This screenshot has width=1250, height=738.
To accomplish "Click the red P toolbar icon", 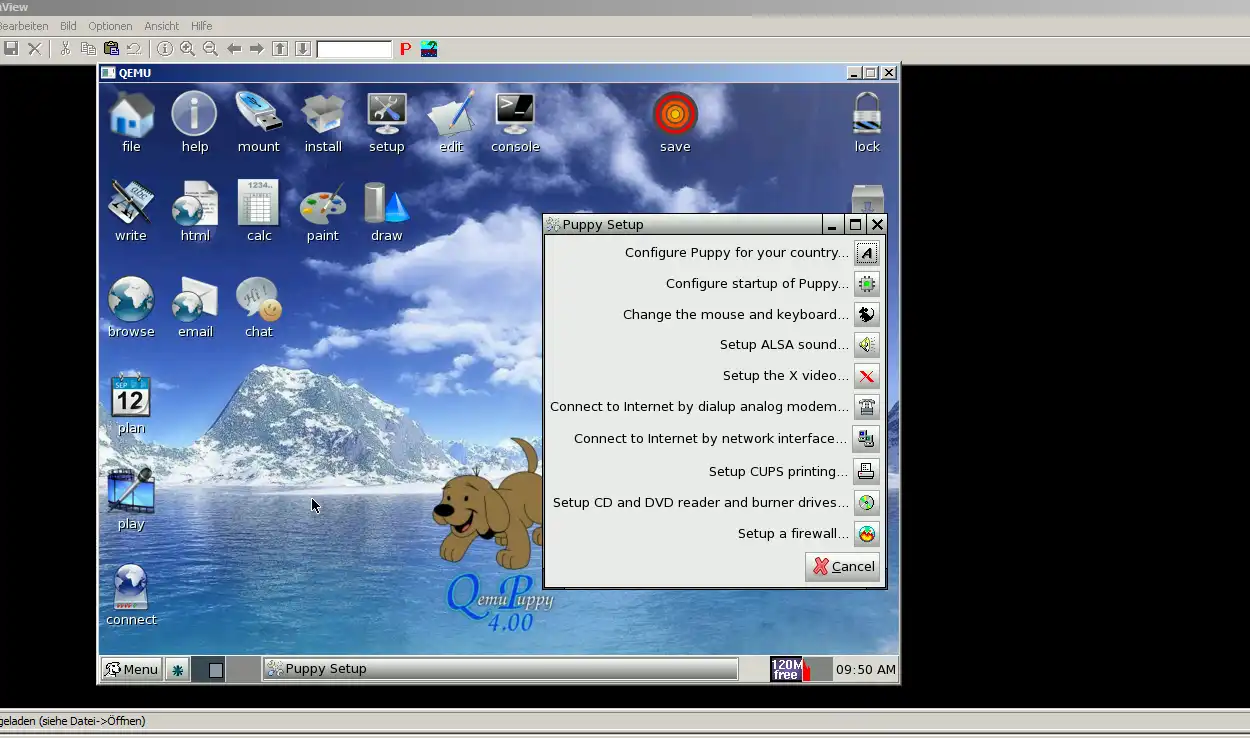I will (x=406, y=48).
